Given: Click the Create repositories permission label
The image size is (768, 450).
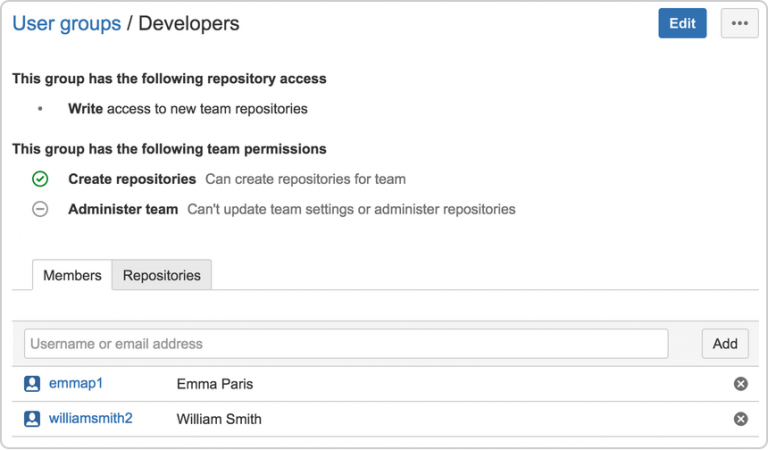Looking at the screenshot, I should 132,179.
